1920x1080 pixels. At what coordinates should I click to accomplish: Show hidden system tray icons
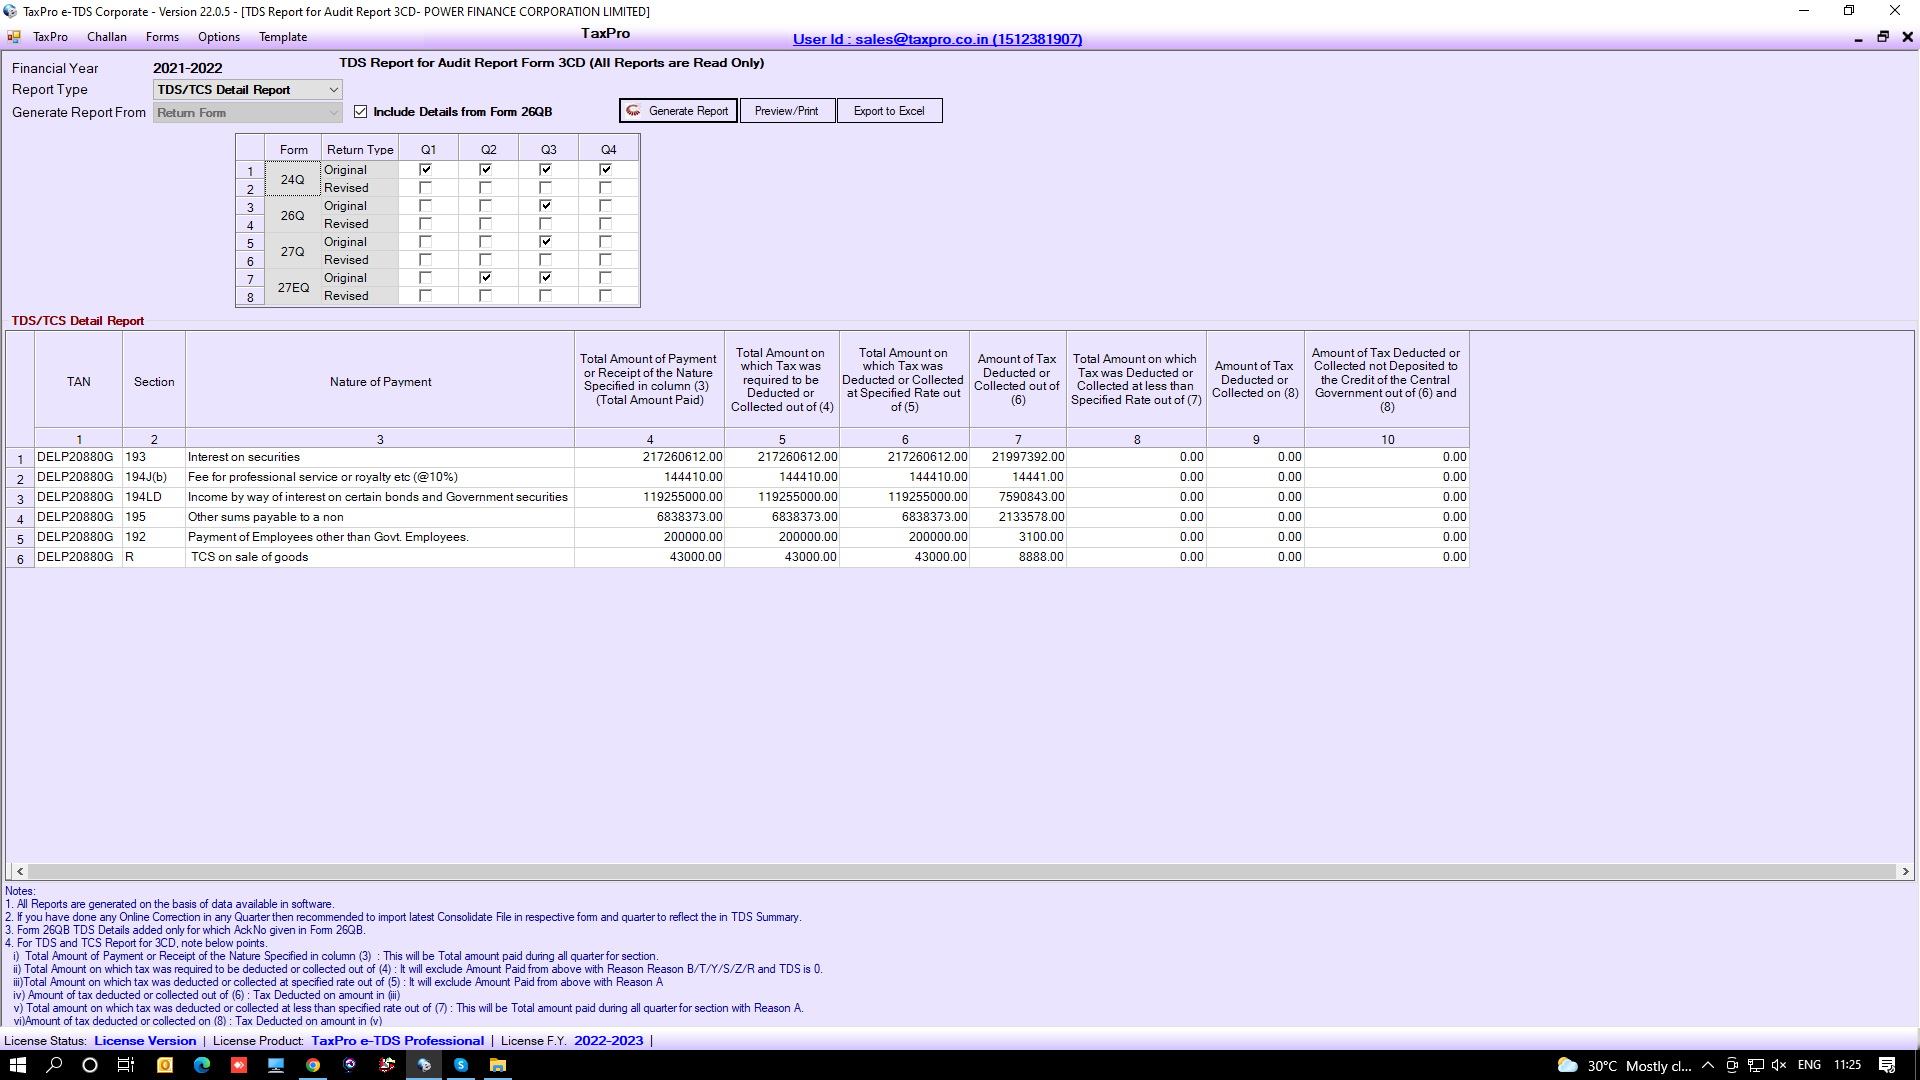tap(1708, 1065)
